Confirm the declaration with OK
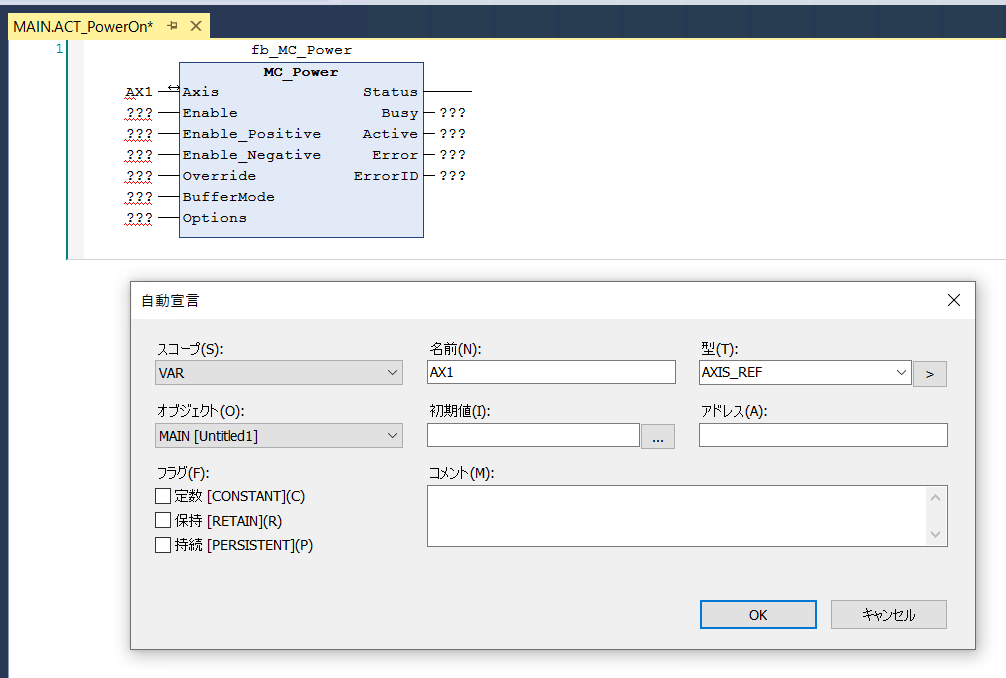 click(758, 614)
